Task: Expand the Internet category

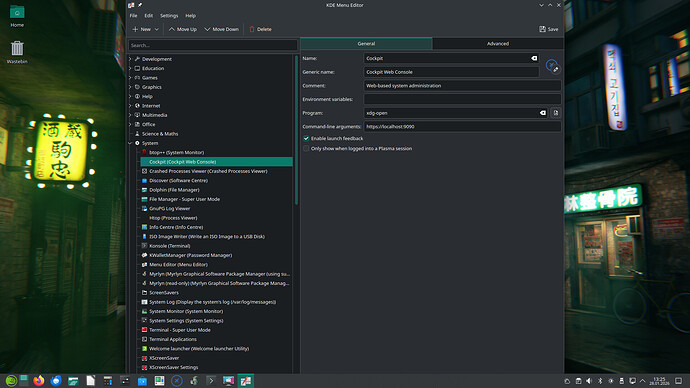Action: click(130, 106)
